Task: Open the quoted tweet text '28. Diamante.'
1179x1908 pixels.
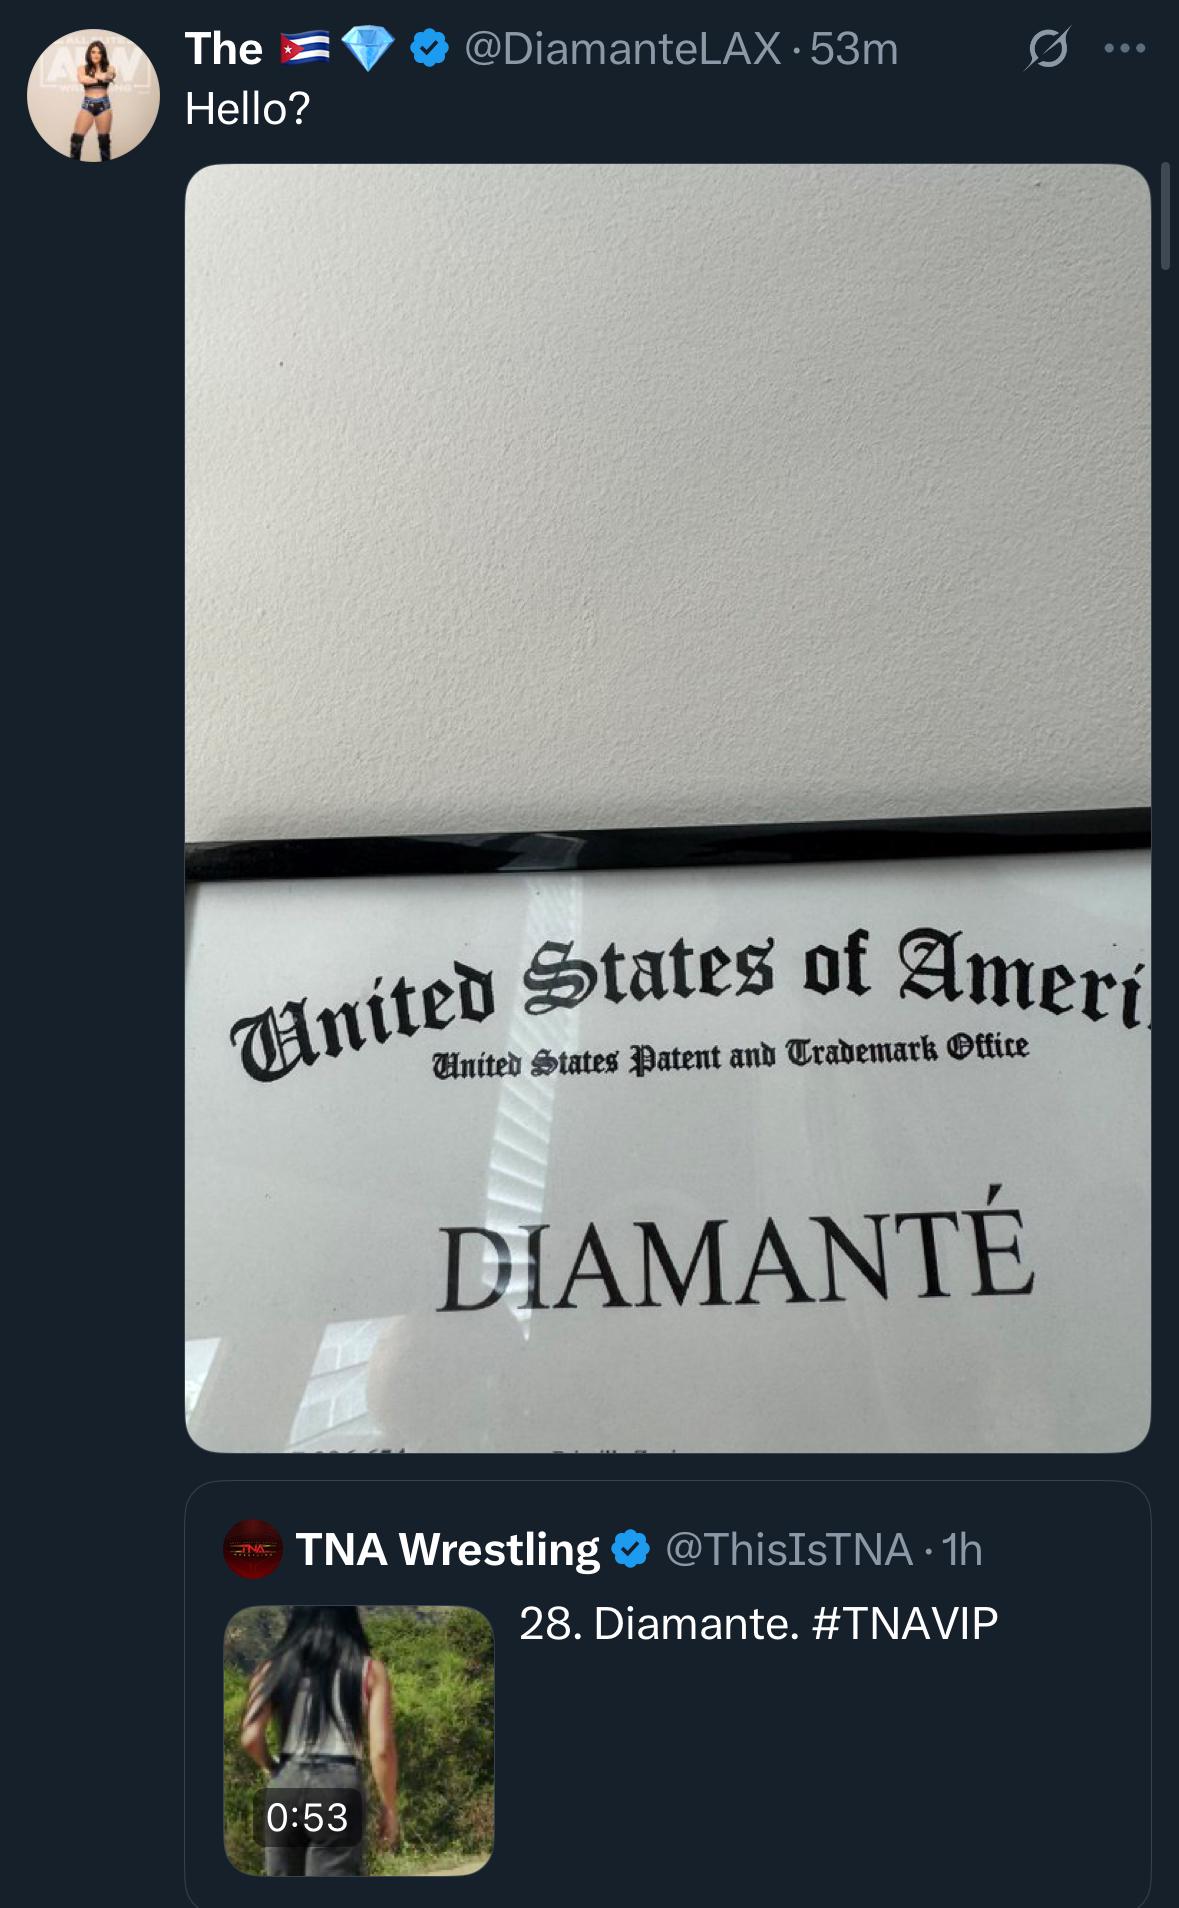Action: tap(659, 1623)
